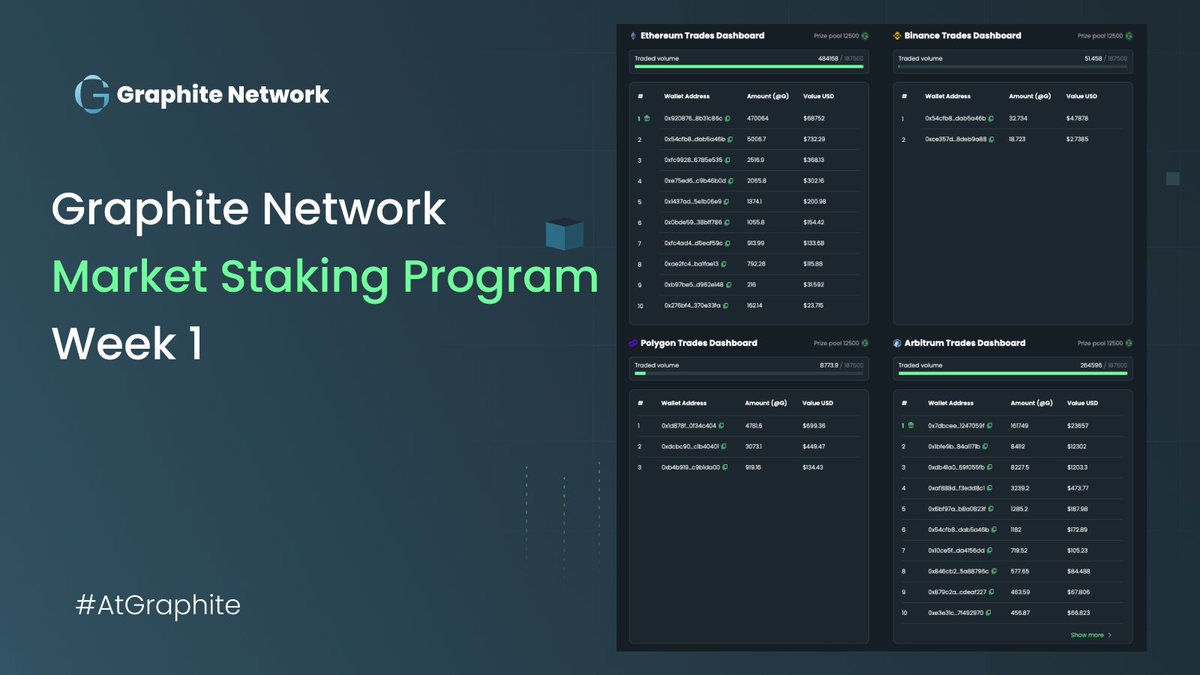The image size is (1200, 675).
Task: Click the Ethereum amount 470064
Action: point(757,118)
